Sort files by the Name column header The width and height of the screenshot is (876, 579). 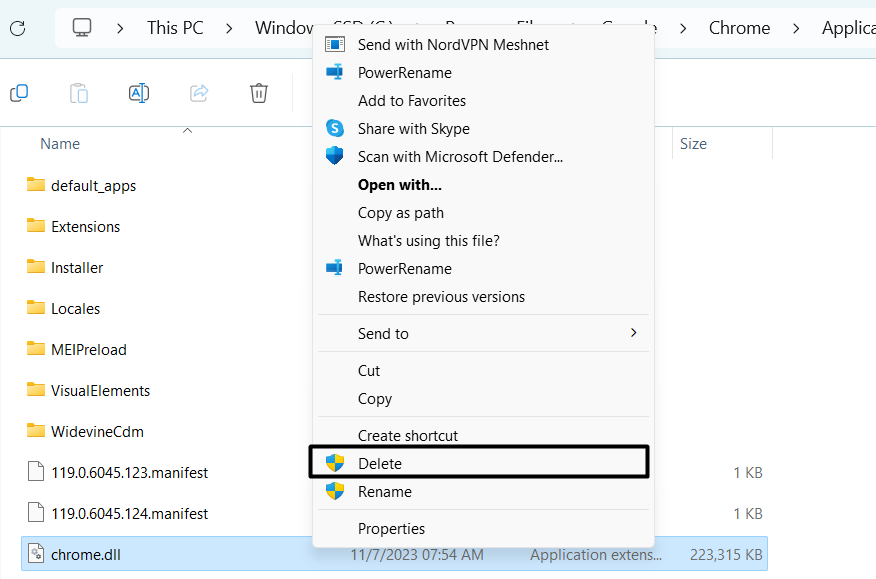[60, 144]
